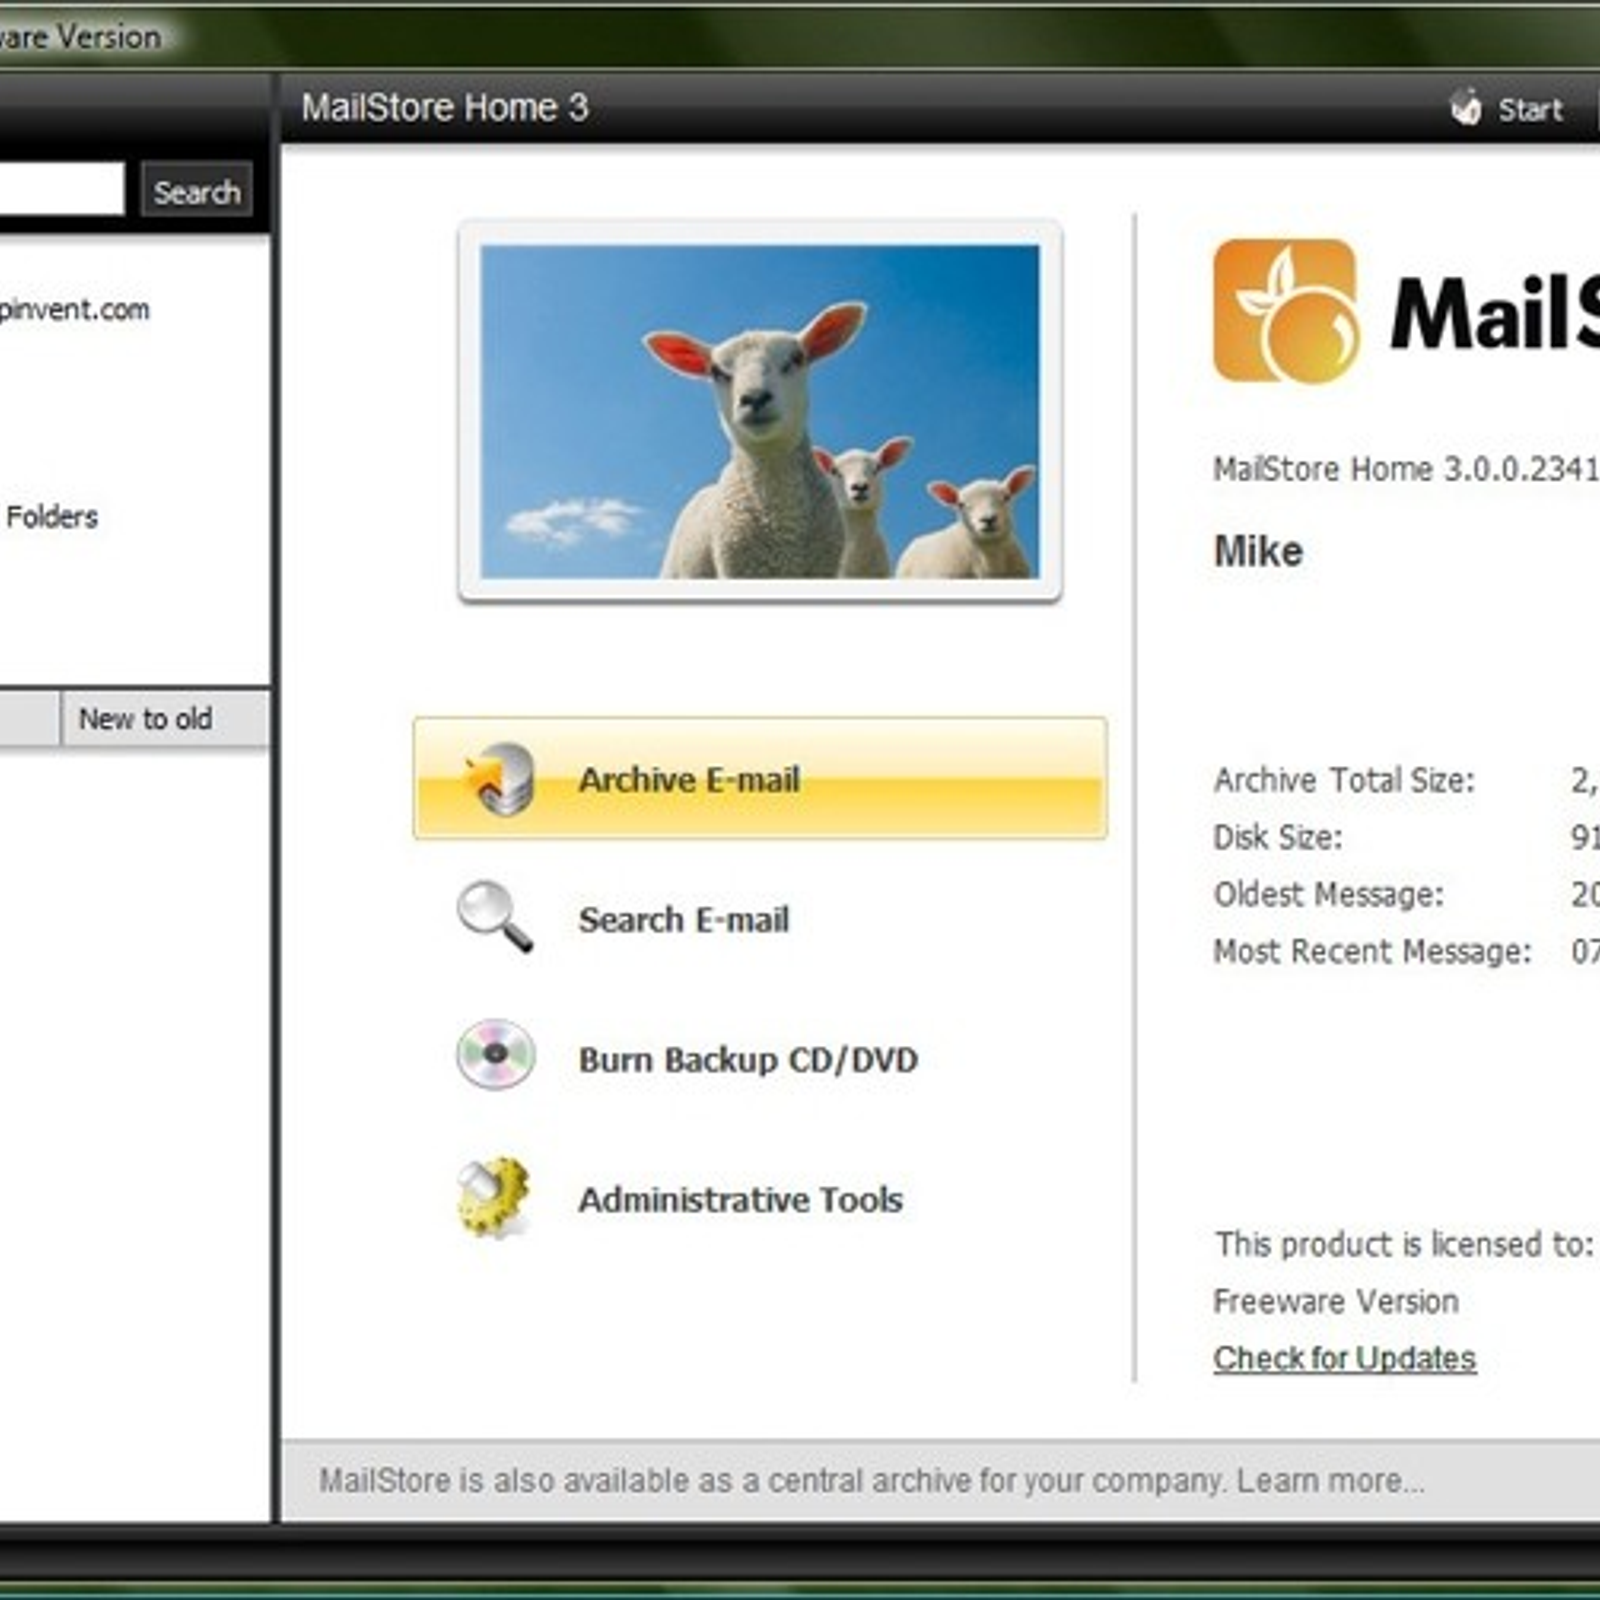Click the Start button label

(x=1530, y=109)
